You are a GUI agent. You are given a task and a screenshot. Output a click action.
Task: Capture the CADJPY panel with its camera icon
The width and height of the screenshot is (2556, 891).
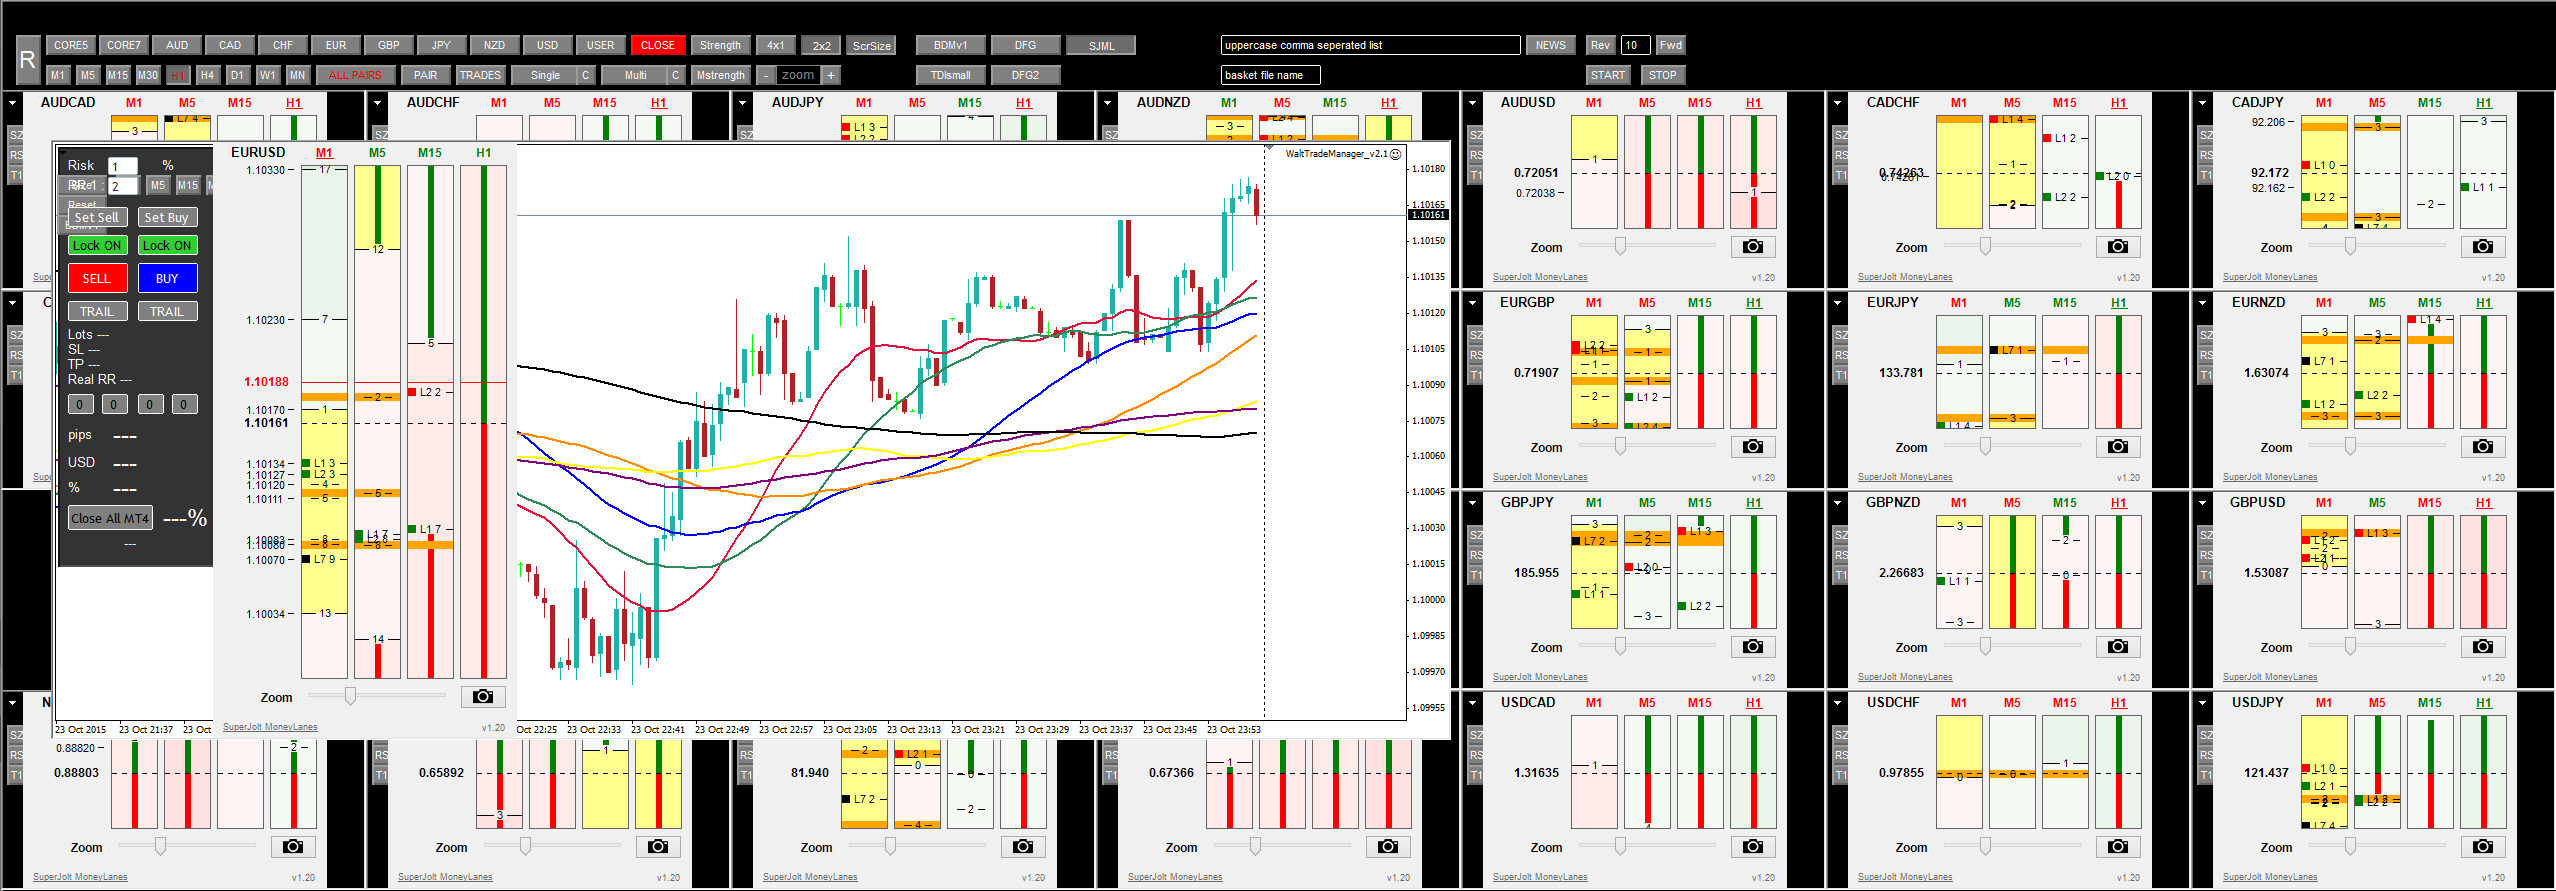click(2483, 247)
